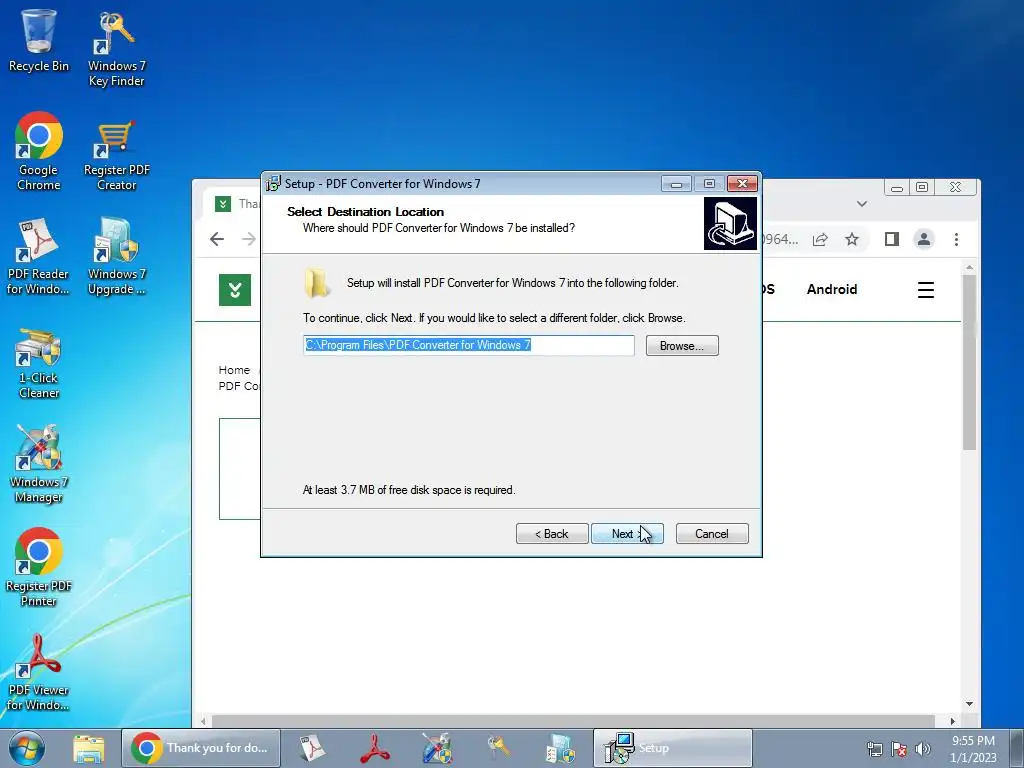Click the network tray icon
The width and height of the screenshot is (1024, 768).
click(874, 749)
